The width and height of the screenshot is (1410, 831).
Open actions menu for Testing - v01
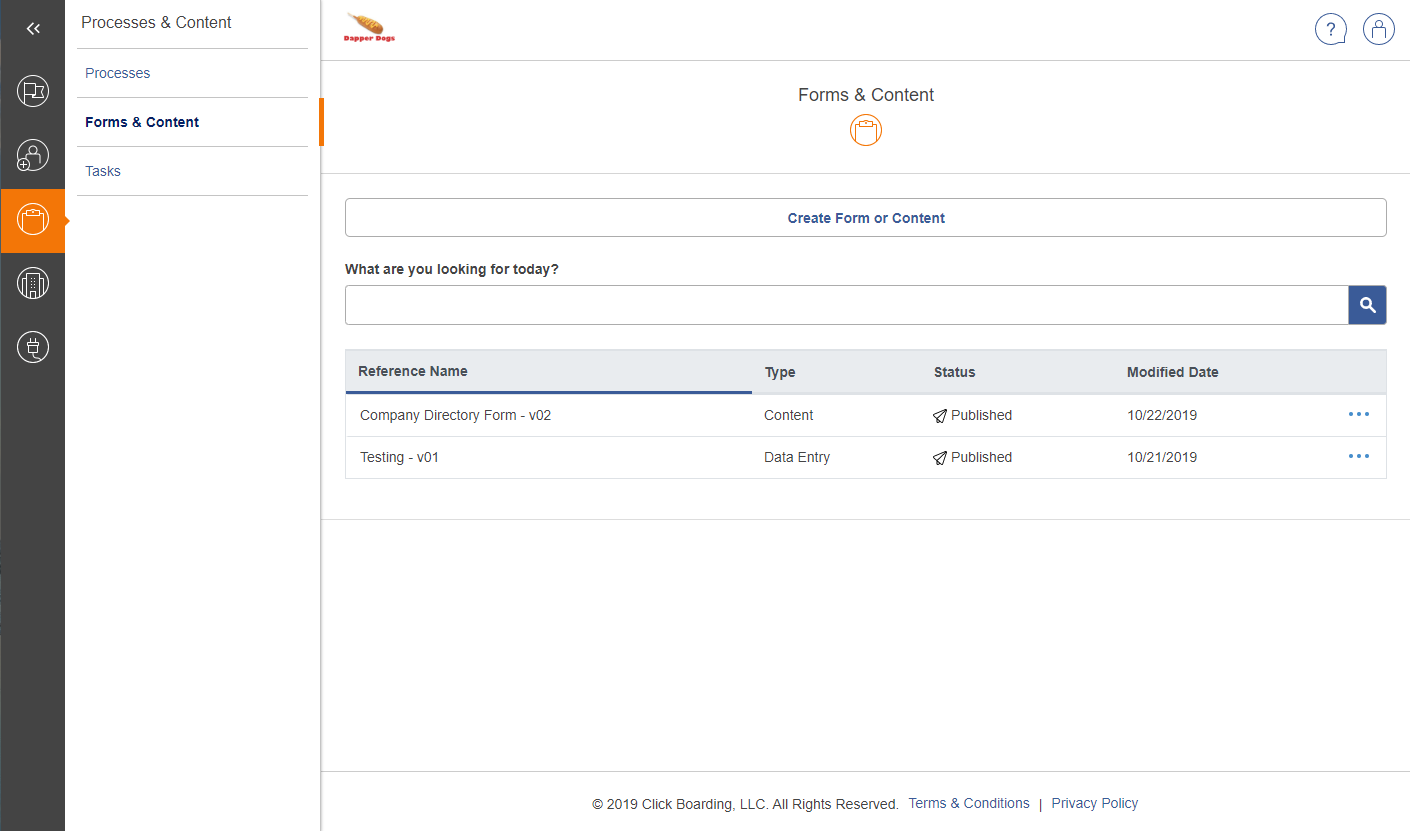tap(1358, 456)
